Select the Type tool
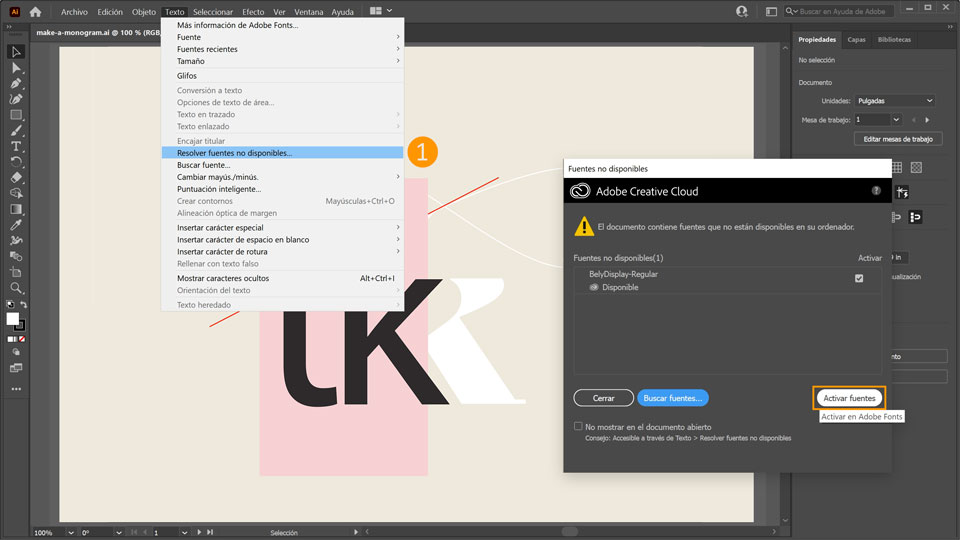960x540 pixels. (17, 146)
